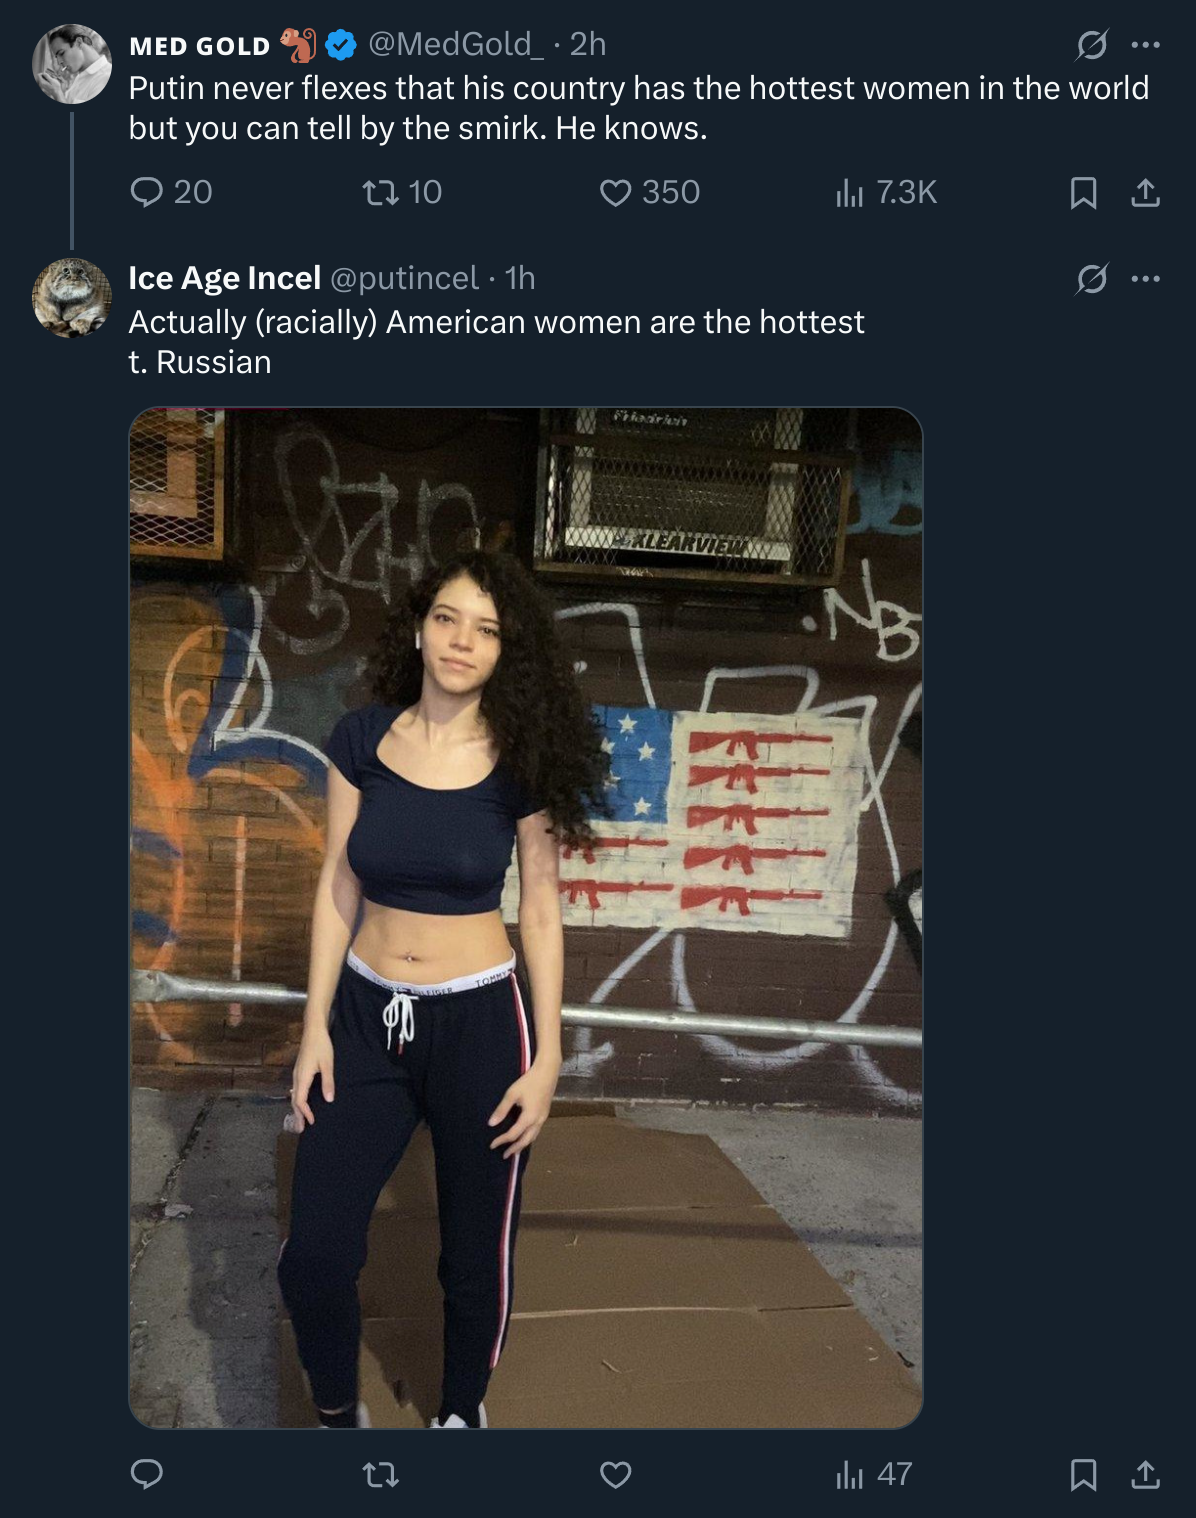Screen dimensions: 1196x1518
Task: Open MED GOLD profile avatar
Action: tap(72, 64)
